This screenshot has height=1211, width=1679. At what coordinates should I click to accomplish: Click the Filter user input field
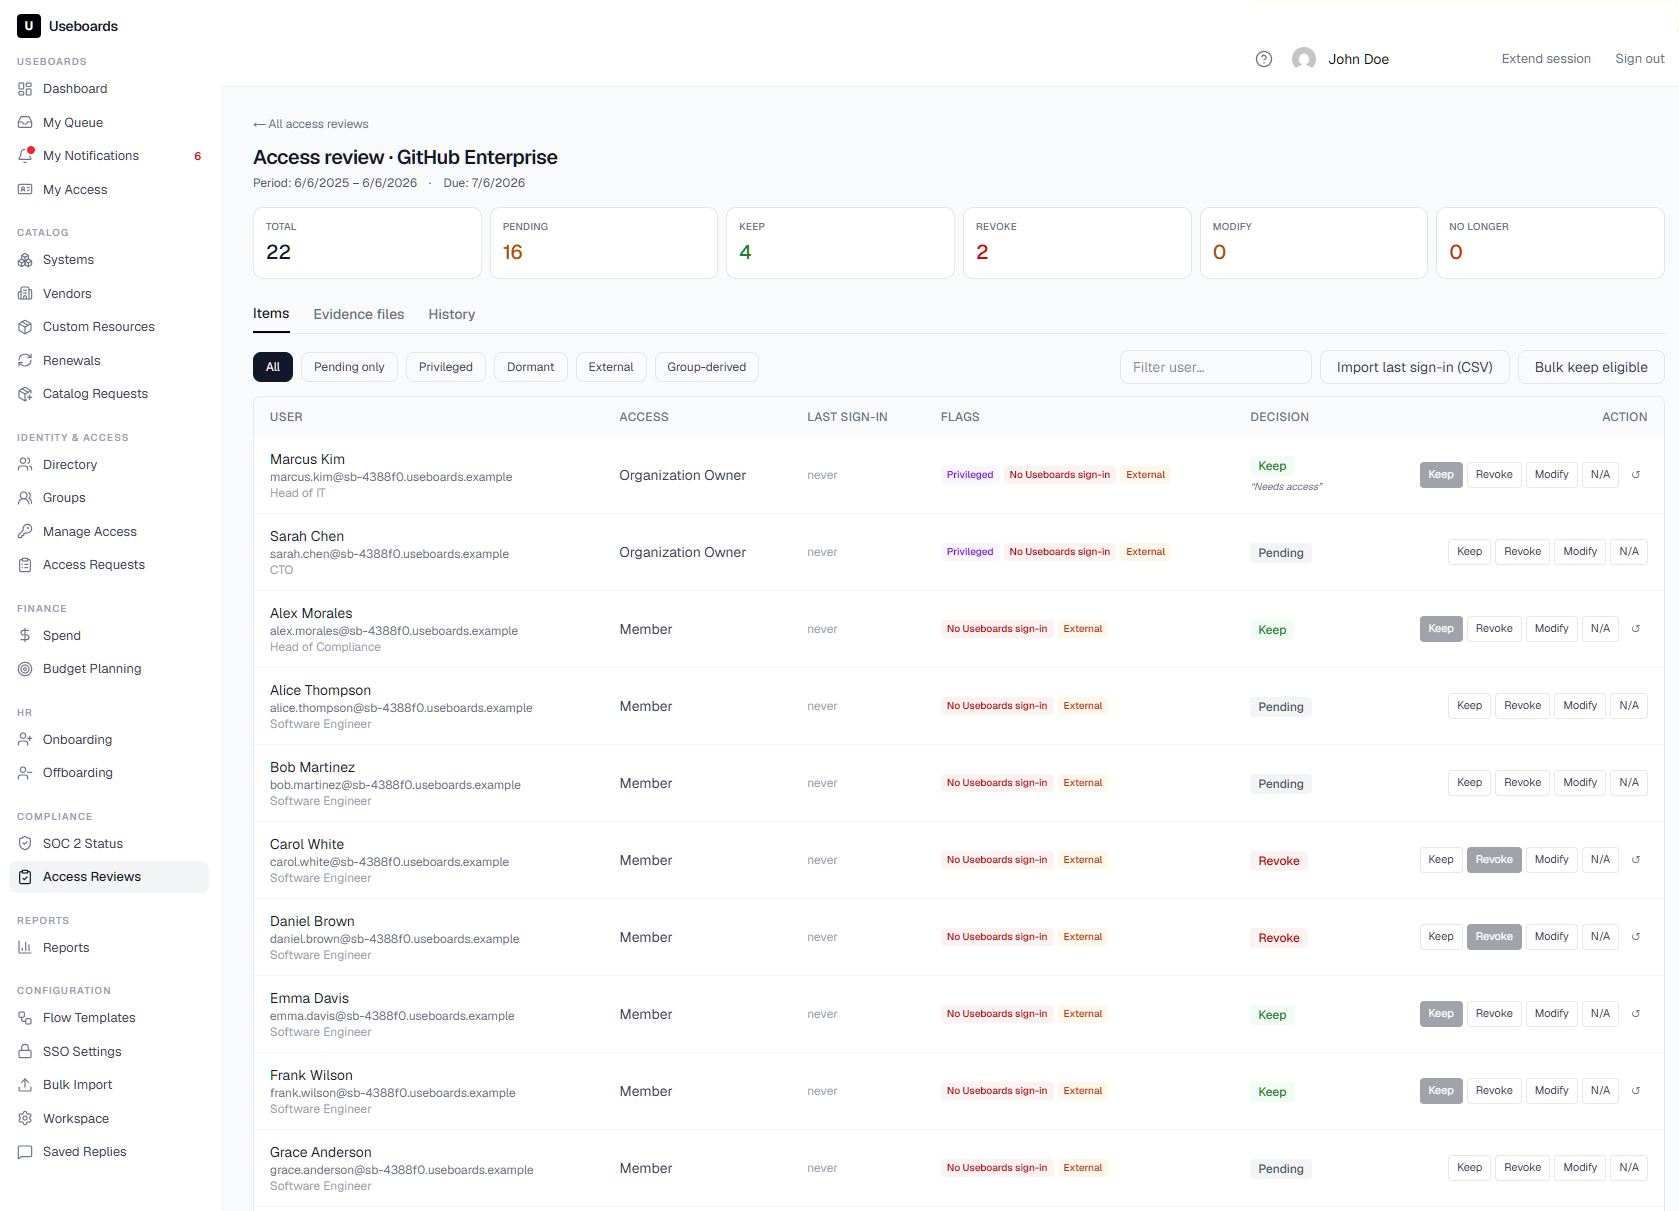point(1216,367)
